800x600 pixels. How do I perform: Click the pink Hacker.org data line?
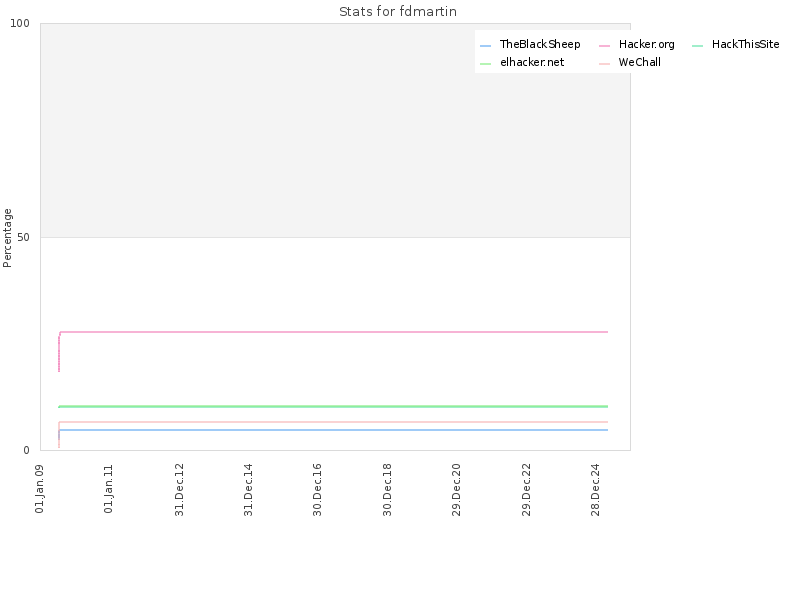click(x=334, y=332)
